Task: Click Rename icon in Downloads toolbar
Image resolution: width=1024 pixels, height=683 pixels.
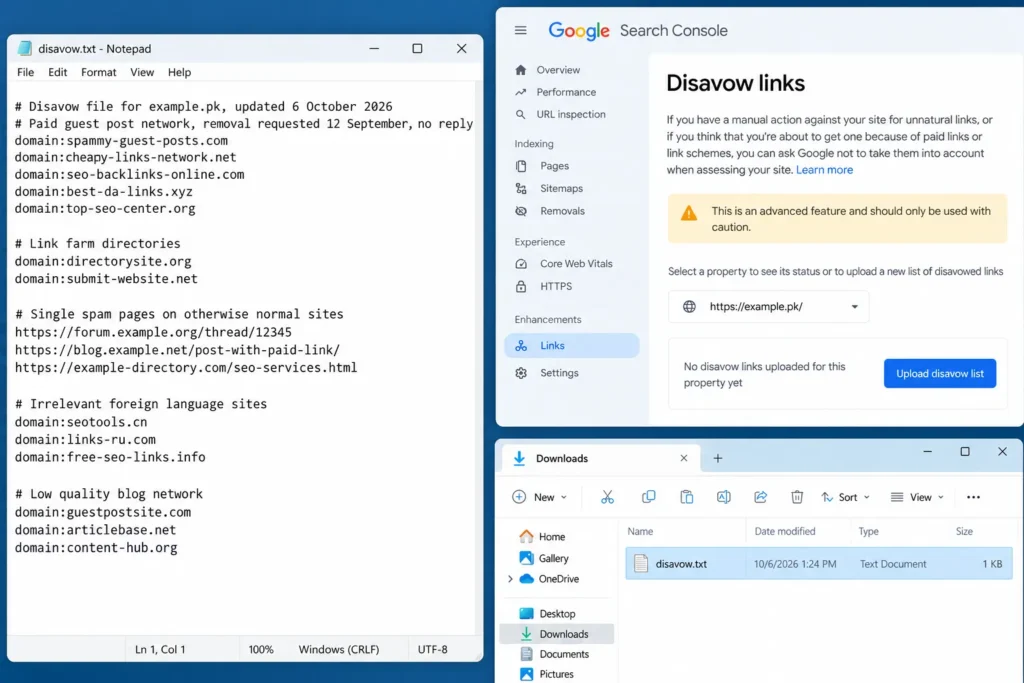Action: pyautogui.click(x=724, y=497)
